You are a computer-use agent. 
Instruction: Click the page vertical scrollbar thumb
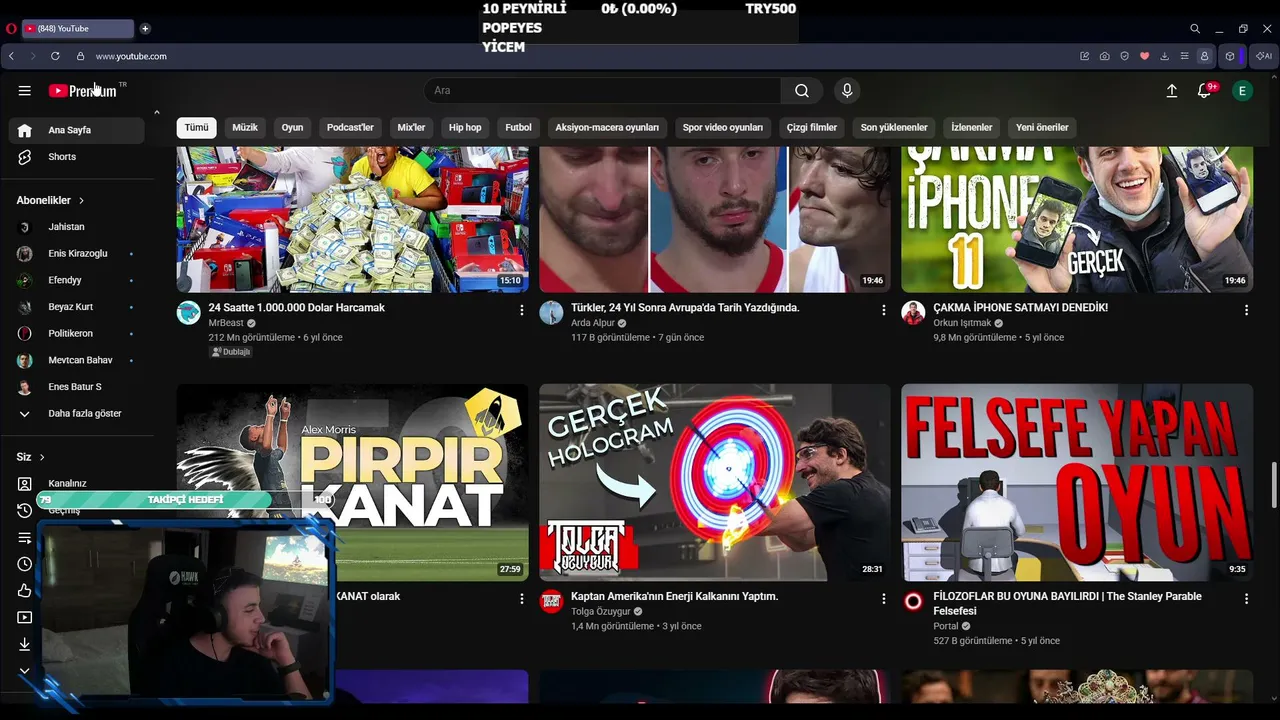tap(1273, 485)
